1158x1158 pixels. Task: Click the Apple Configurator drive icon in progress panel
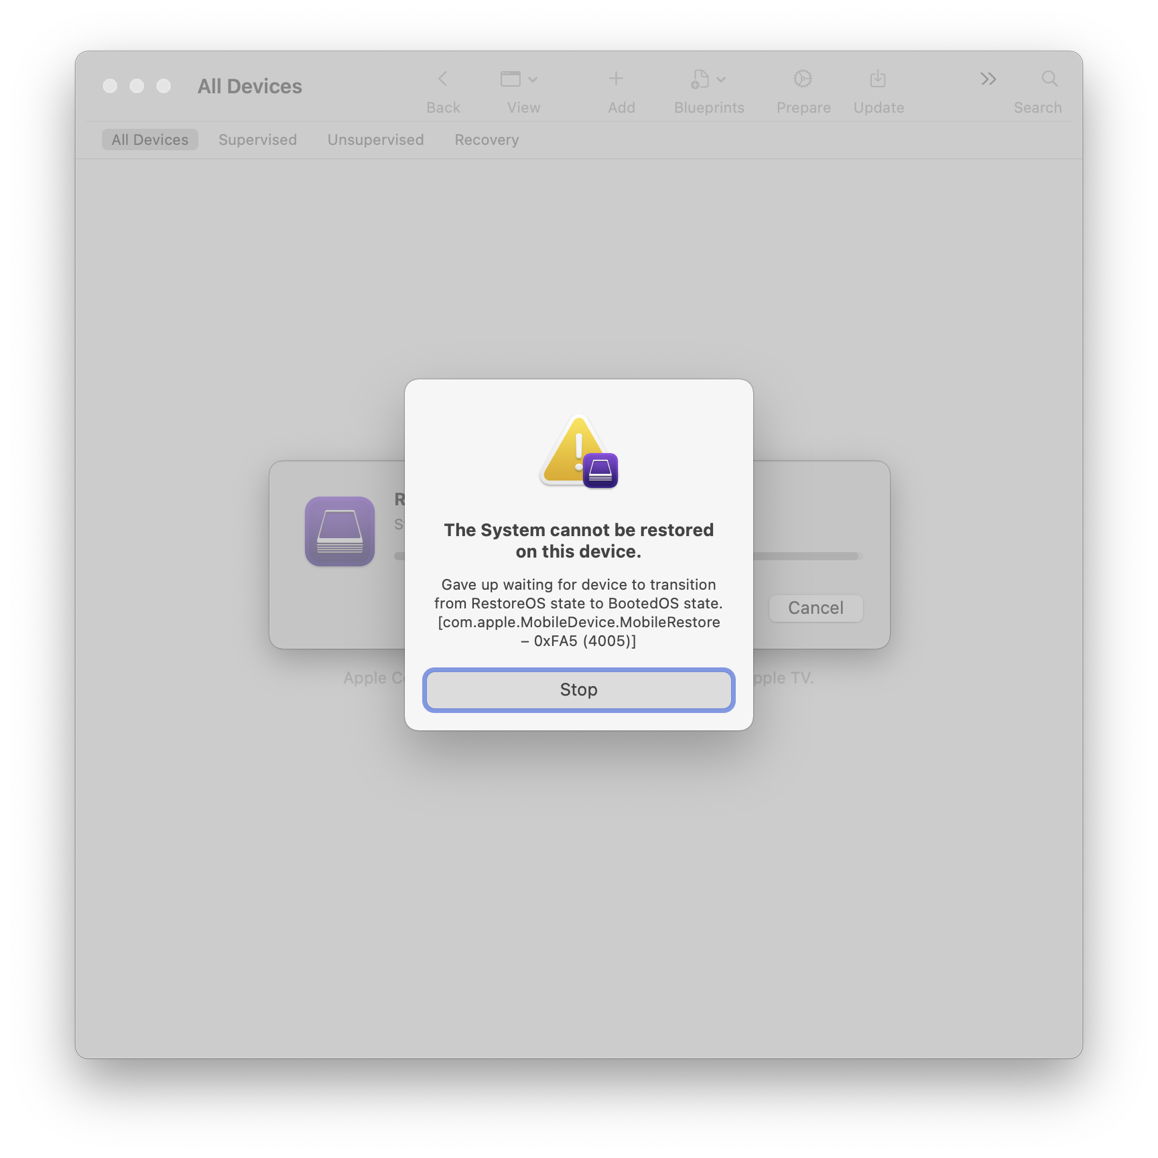(340, 531)
